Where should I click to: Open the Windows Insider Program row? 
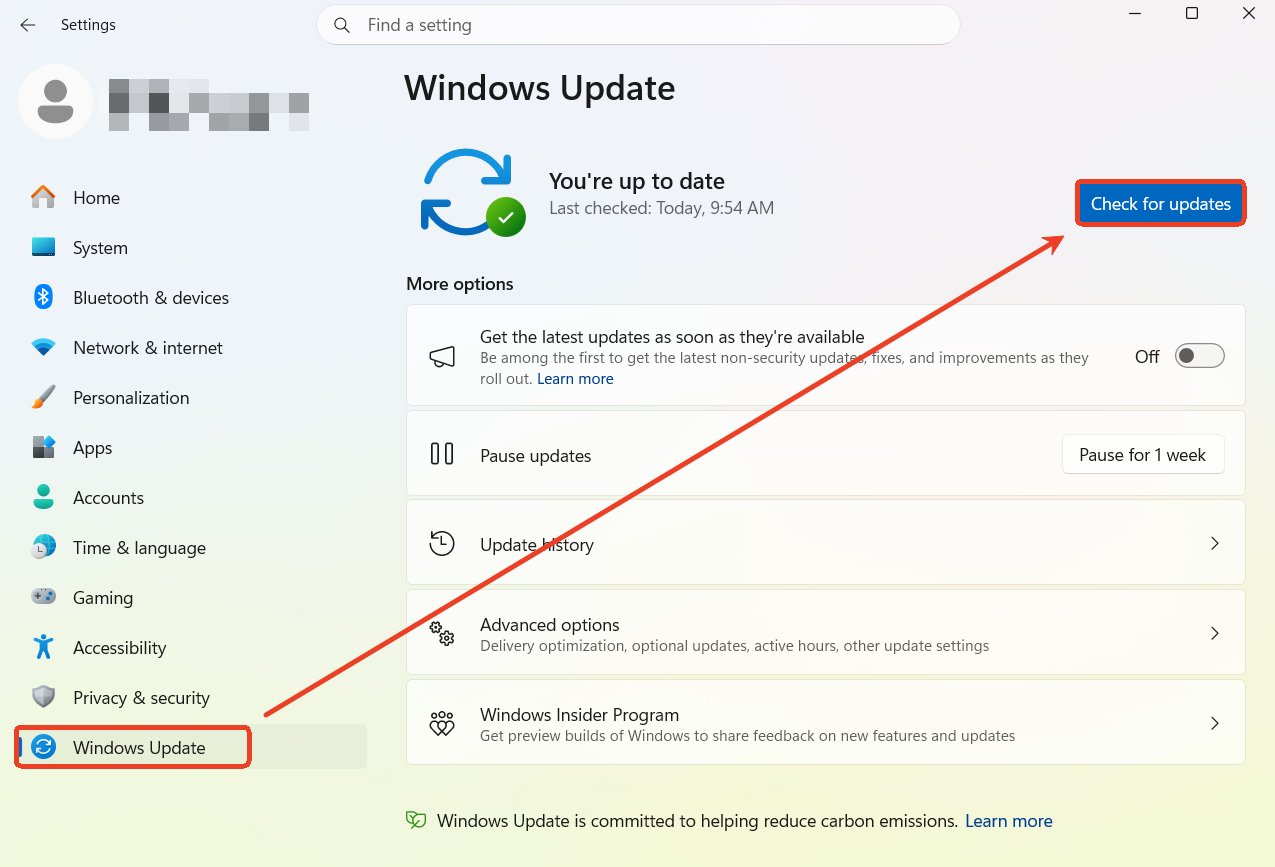826,723
